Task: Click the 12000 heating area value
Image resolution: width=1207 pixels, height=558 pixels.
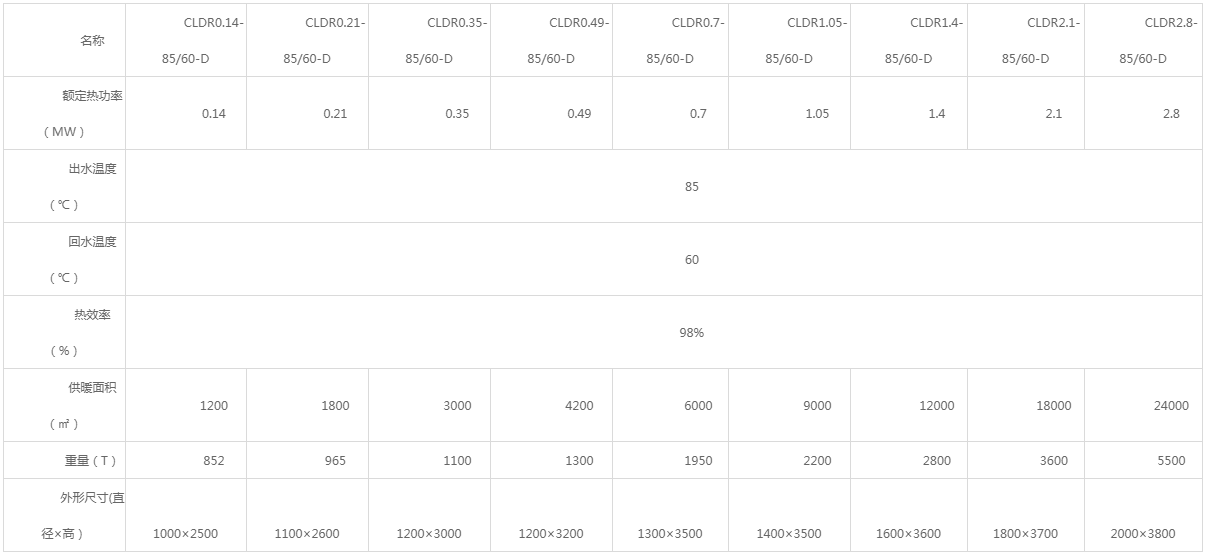Action: tap(936, 406)
